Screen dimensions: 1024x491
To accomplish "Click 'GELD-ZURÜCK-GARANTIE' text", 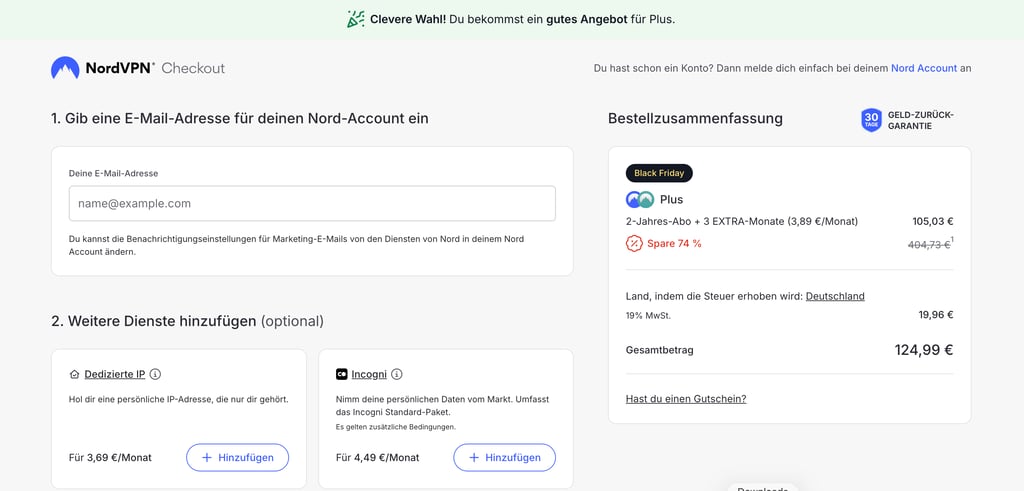I will pos(920,121).
